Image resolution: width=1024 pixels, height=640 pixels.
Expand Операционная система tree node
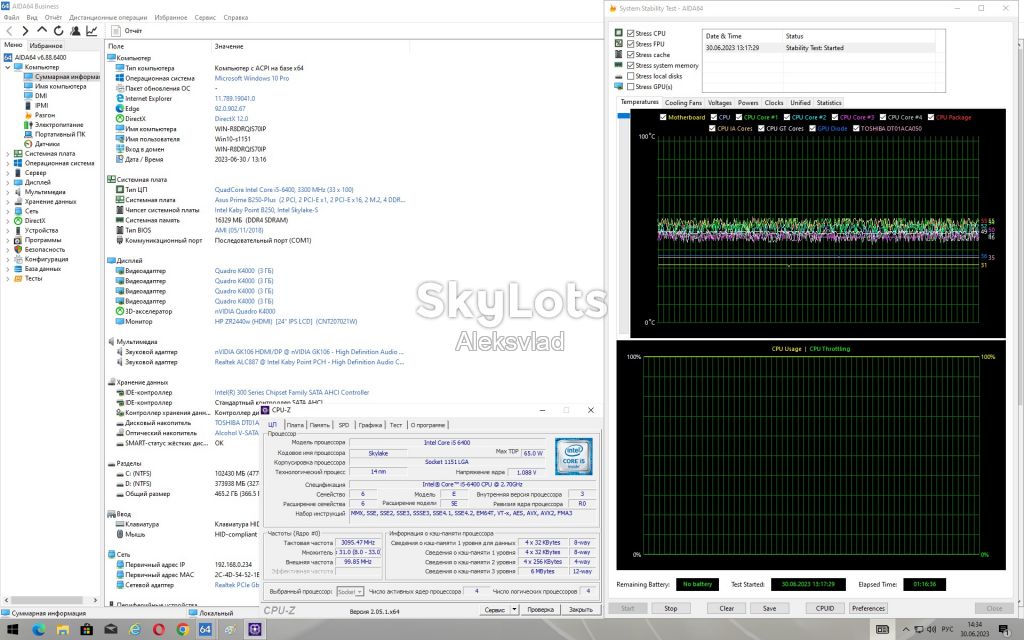coord(7,163)
